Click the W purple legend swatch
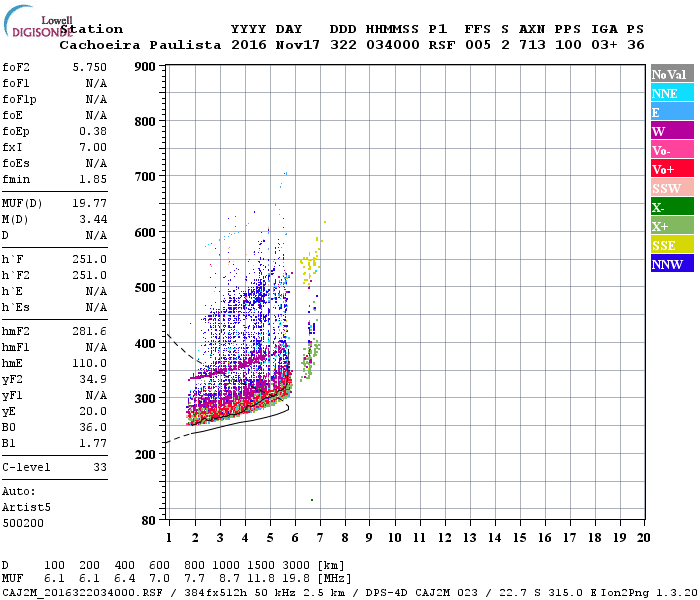The image size is (700, 600). pos(672,131)
